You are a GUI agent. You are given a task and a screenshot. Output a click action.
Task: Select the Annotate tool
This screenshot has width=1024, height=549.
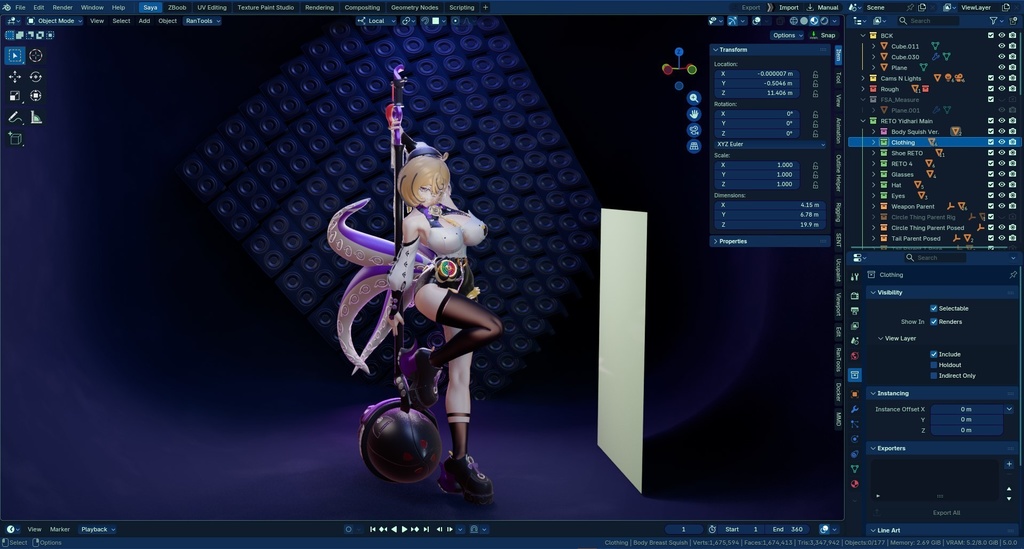[x=14, y=118]
